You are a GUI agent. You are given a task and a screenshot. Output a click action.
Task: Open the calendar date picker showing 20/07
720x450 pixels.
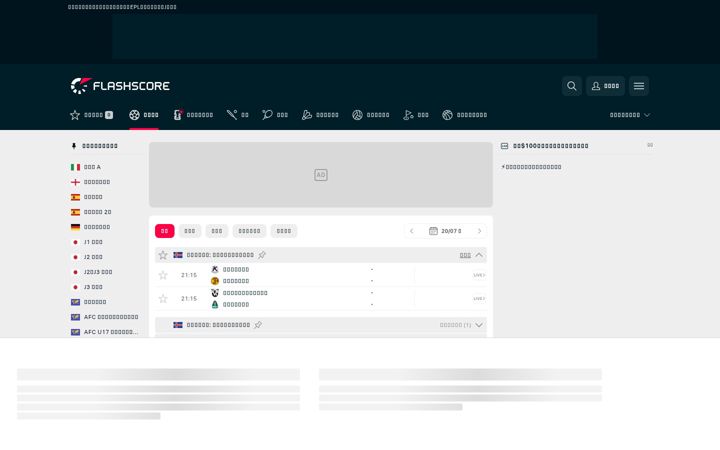coord(445,231)
